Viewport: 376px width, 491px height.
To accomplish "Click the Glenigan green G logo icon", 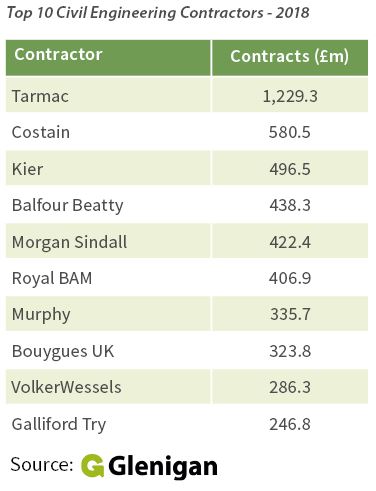I will pyautogui.click(x=92, y=465).
